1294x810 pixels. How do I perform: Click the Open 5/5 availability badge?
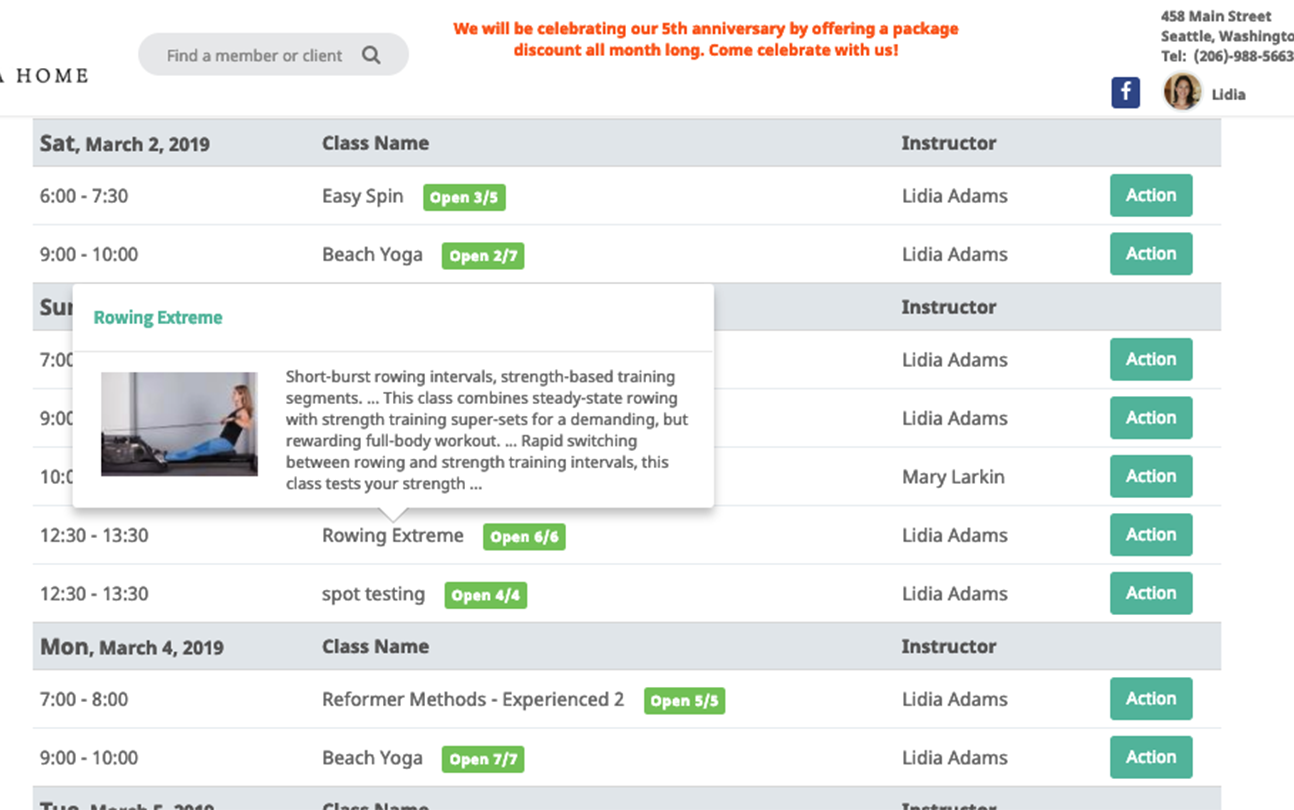(684, 701)
